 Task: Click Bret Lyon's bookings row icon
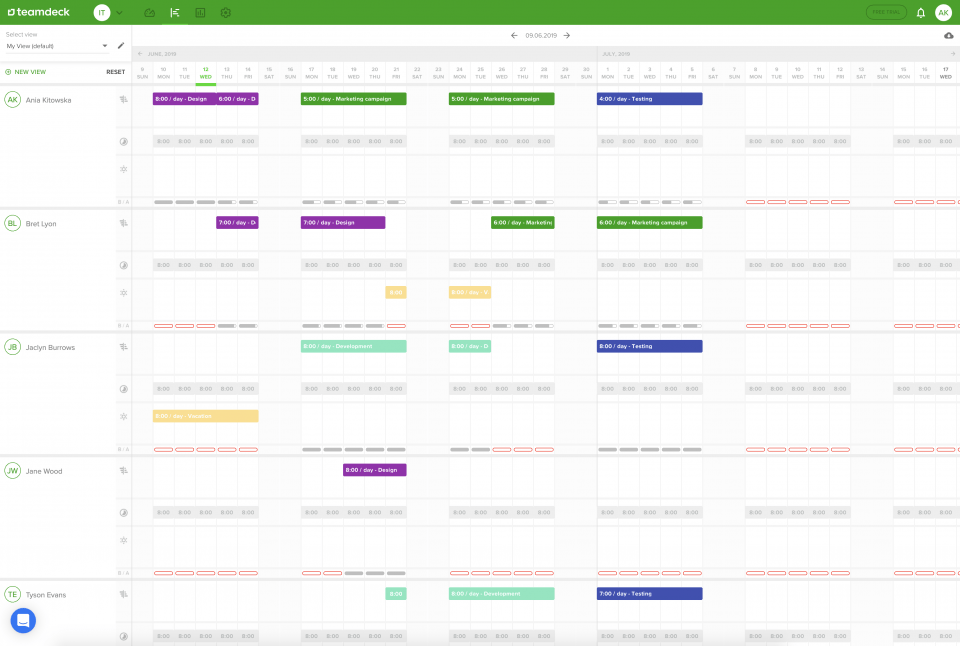click(x=124, y=223)
